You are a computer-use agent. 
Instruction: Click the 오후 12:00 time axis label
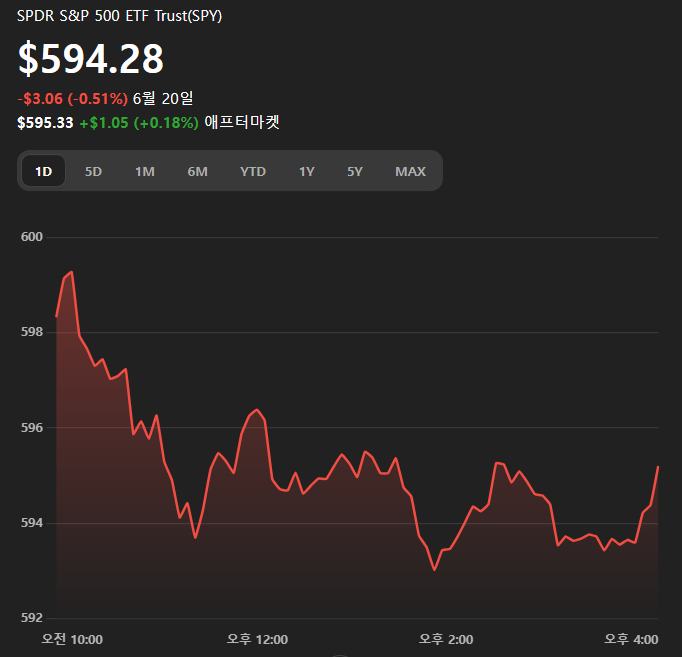(257, 639)
